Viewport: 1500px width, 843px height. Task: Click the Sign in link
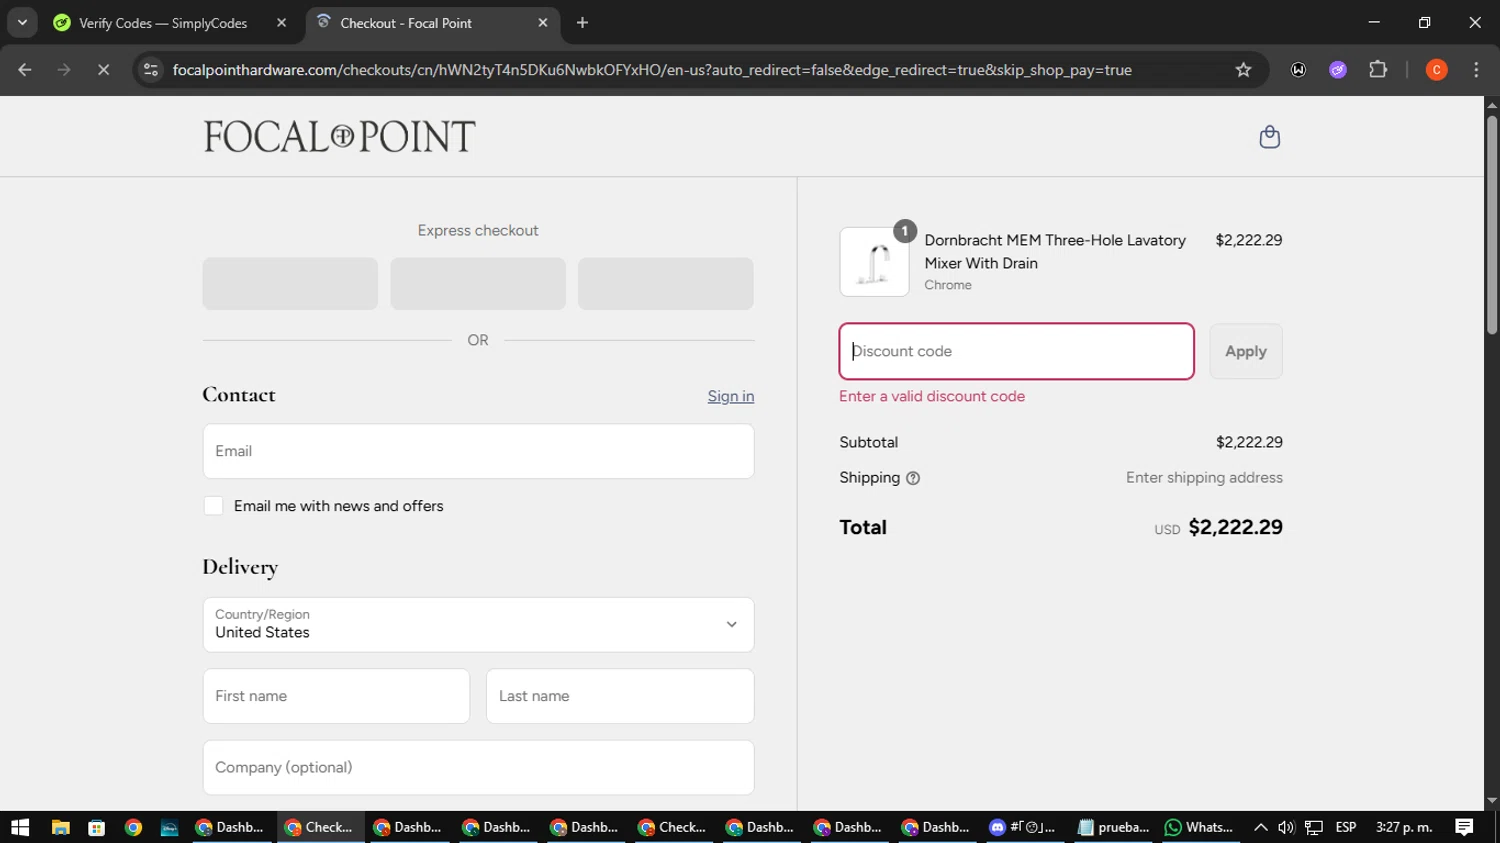(731, 396)
